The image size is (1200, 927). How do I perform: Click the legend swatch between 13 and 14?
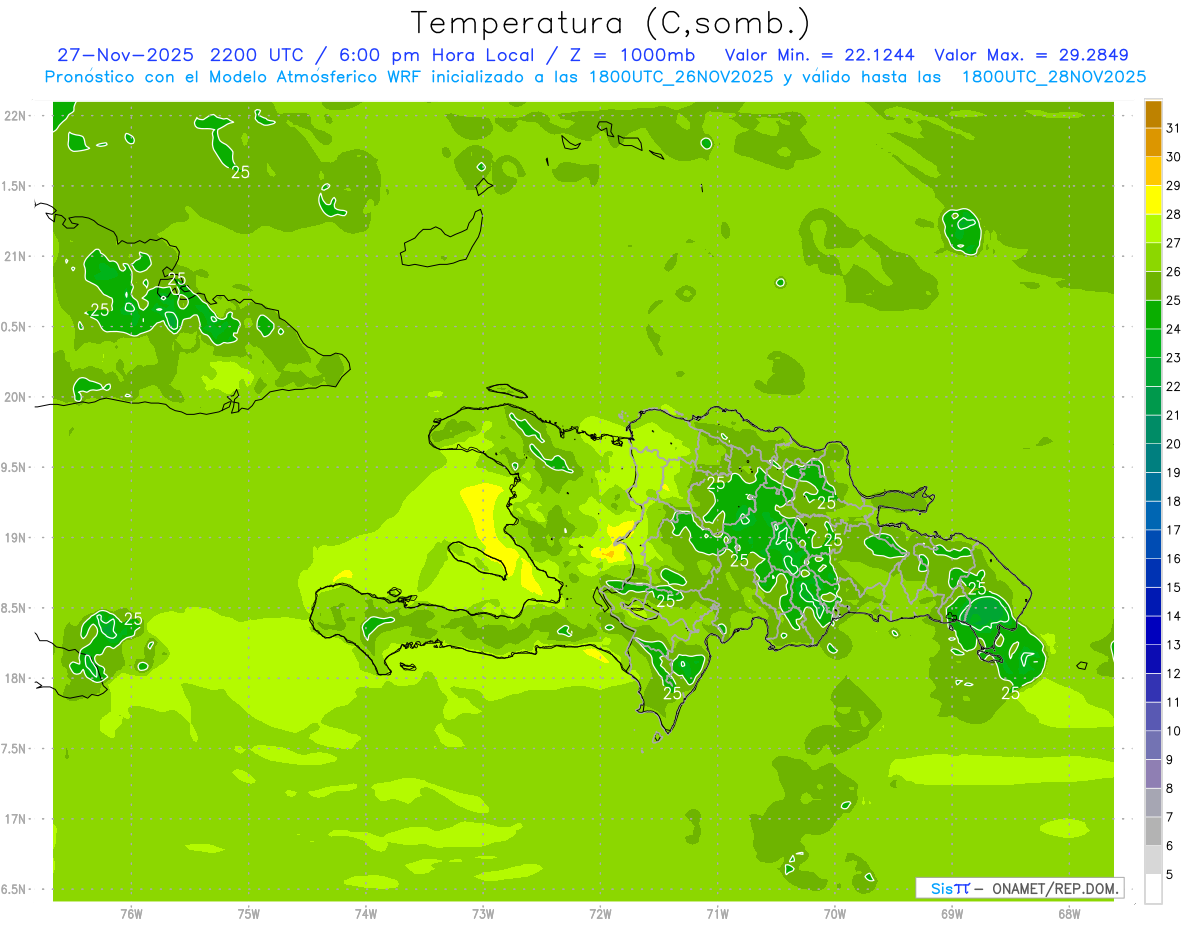1153,630
